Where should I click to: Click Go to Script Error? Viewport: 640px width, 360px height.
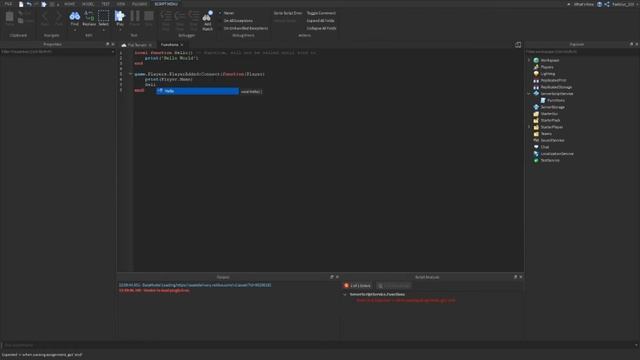coord(288,13)
